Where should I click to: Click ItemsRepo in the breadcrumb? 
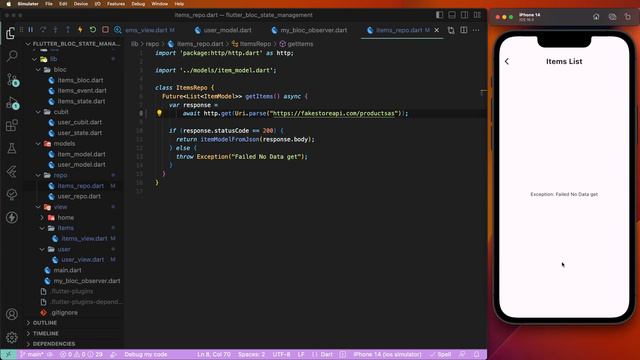[x=255, y=44]
